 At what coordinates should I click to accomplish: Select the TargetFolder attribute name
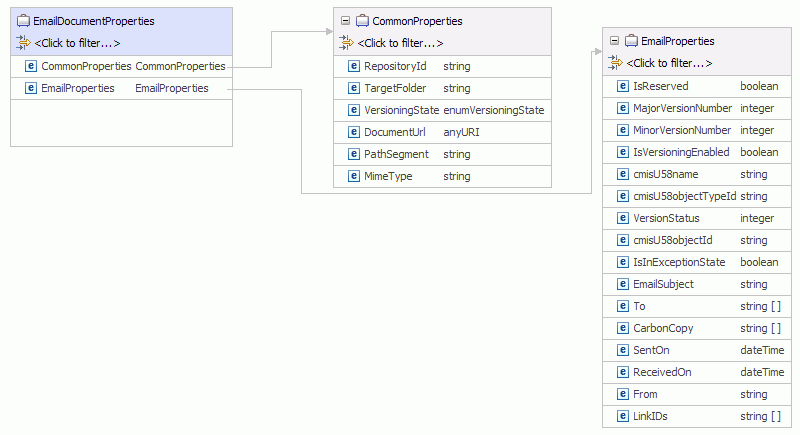point(395,88)
